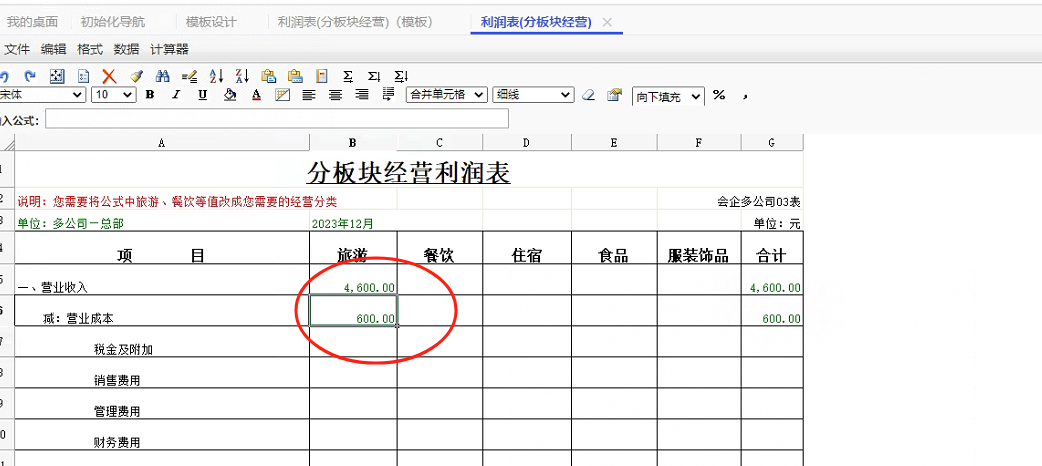The height and width of the screenshot is (466, 1042).
Task: Click the last sigma sum icon
Action: pos(401,76)
